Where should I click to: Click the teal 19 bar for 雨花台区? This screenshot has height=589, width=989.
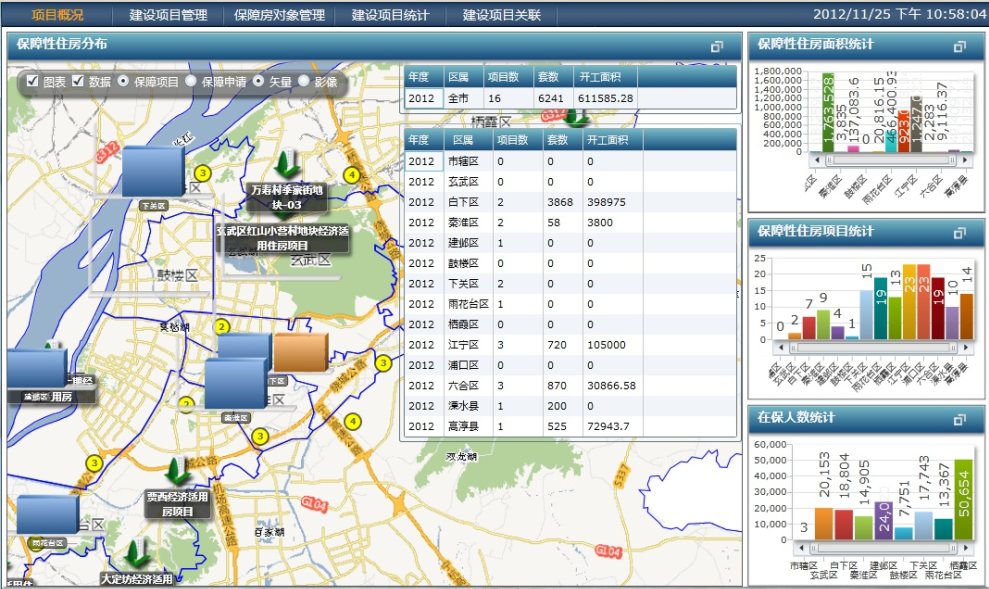pos(881,308)
